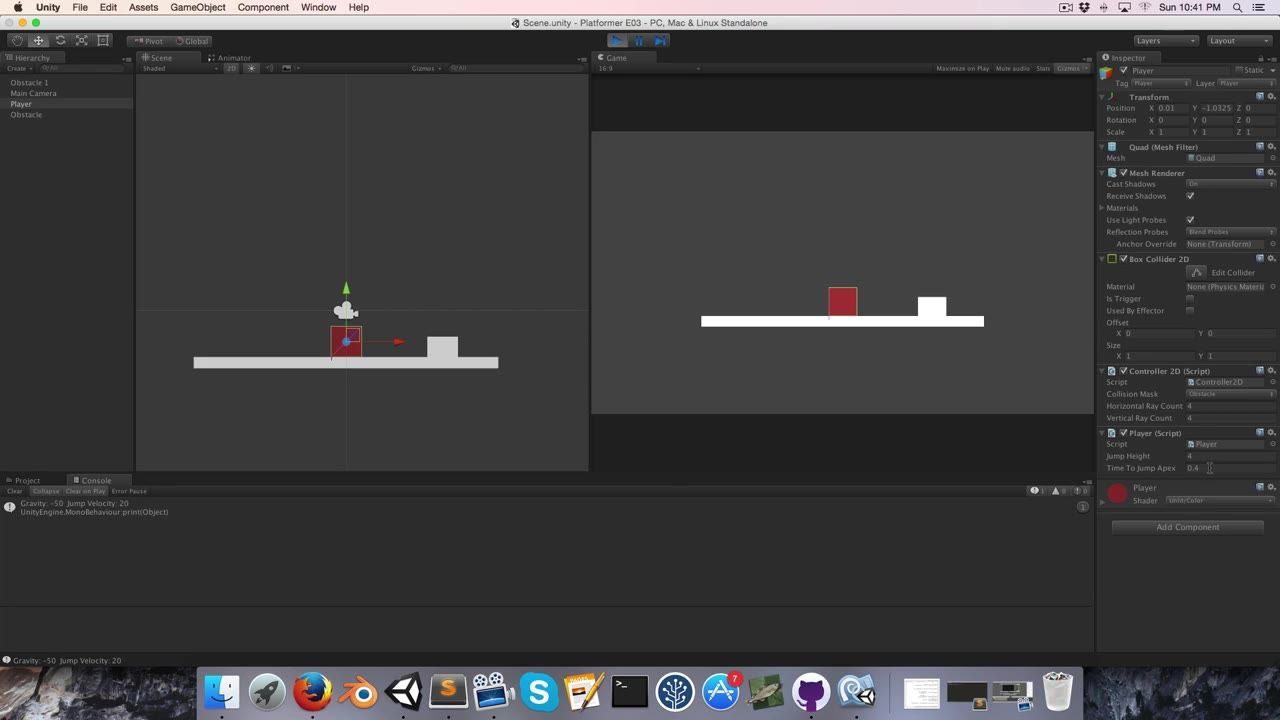The height and width of the screenshot is (720, 1280).
Task: Launch Firefox from the dock
Action: click(313, 692)
